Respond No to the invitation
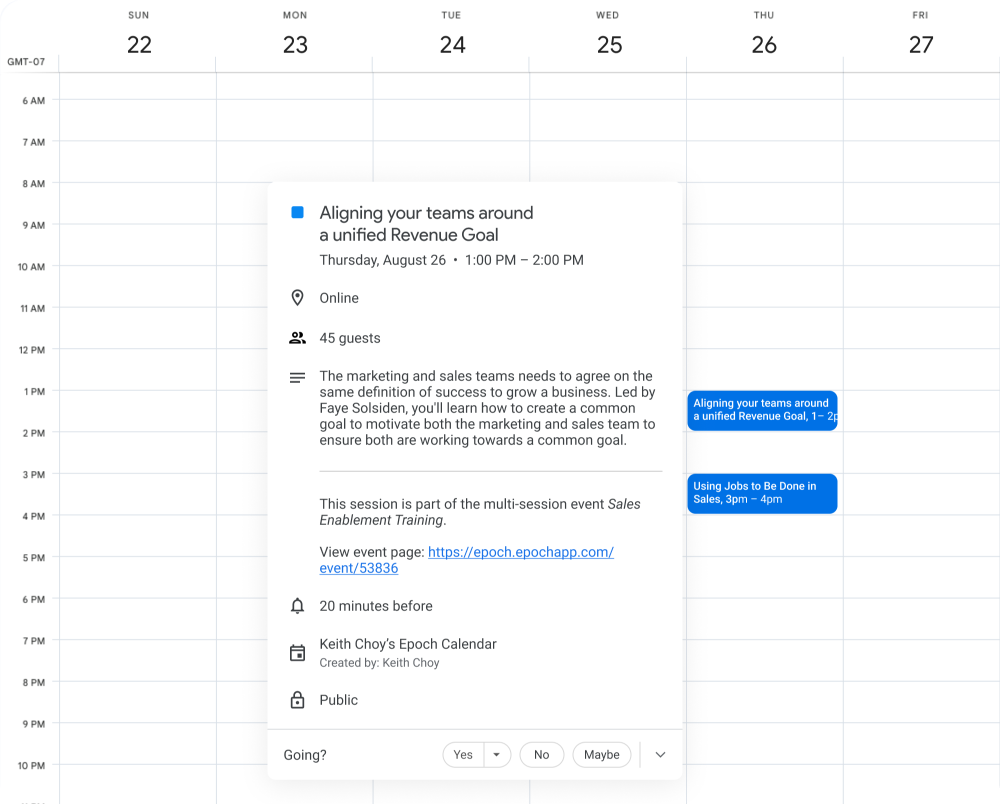This screenshot has width=1000, height=804. pos(541,754)
